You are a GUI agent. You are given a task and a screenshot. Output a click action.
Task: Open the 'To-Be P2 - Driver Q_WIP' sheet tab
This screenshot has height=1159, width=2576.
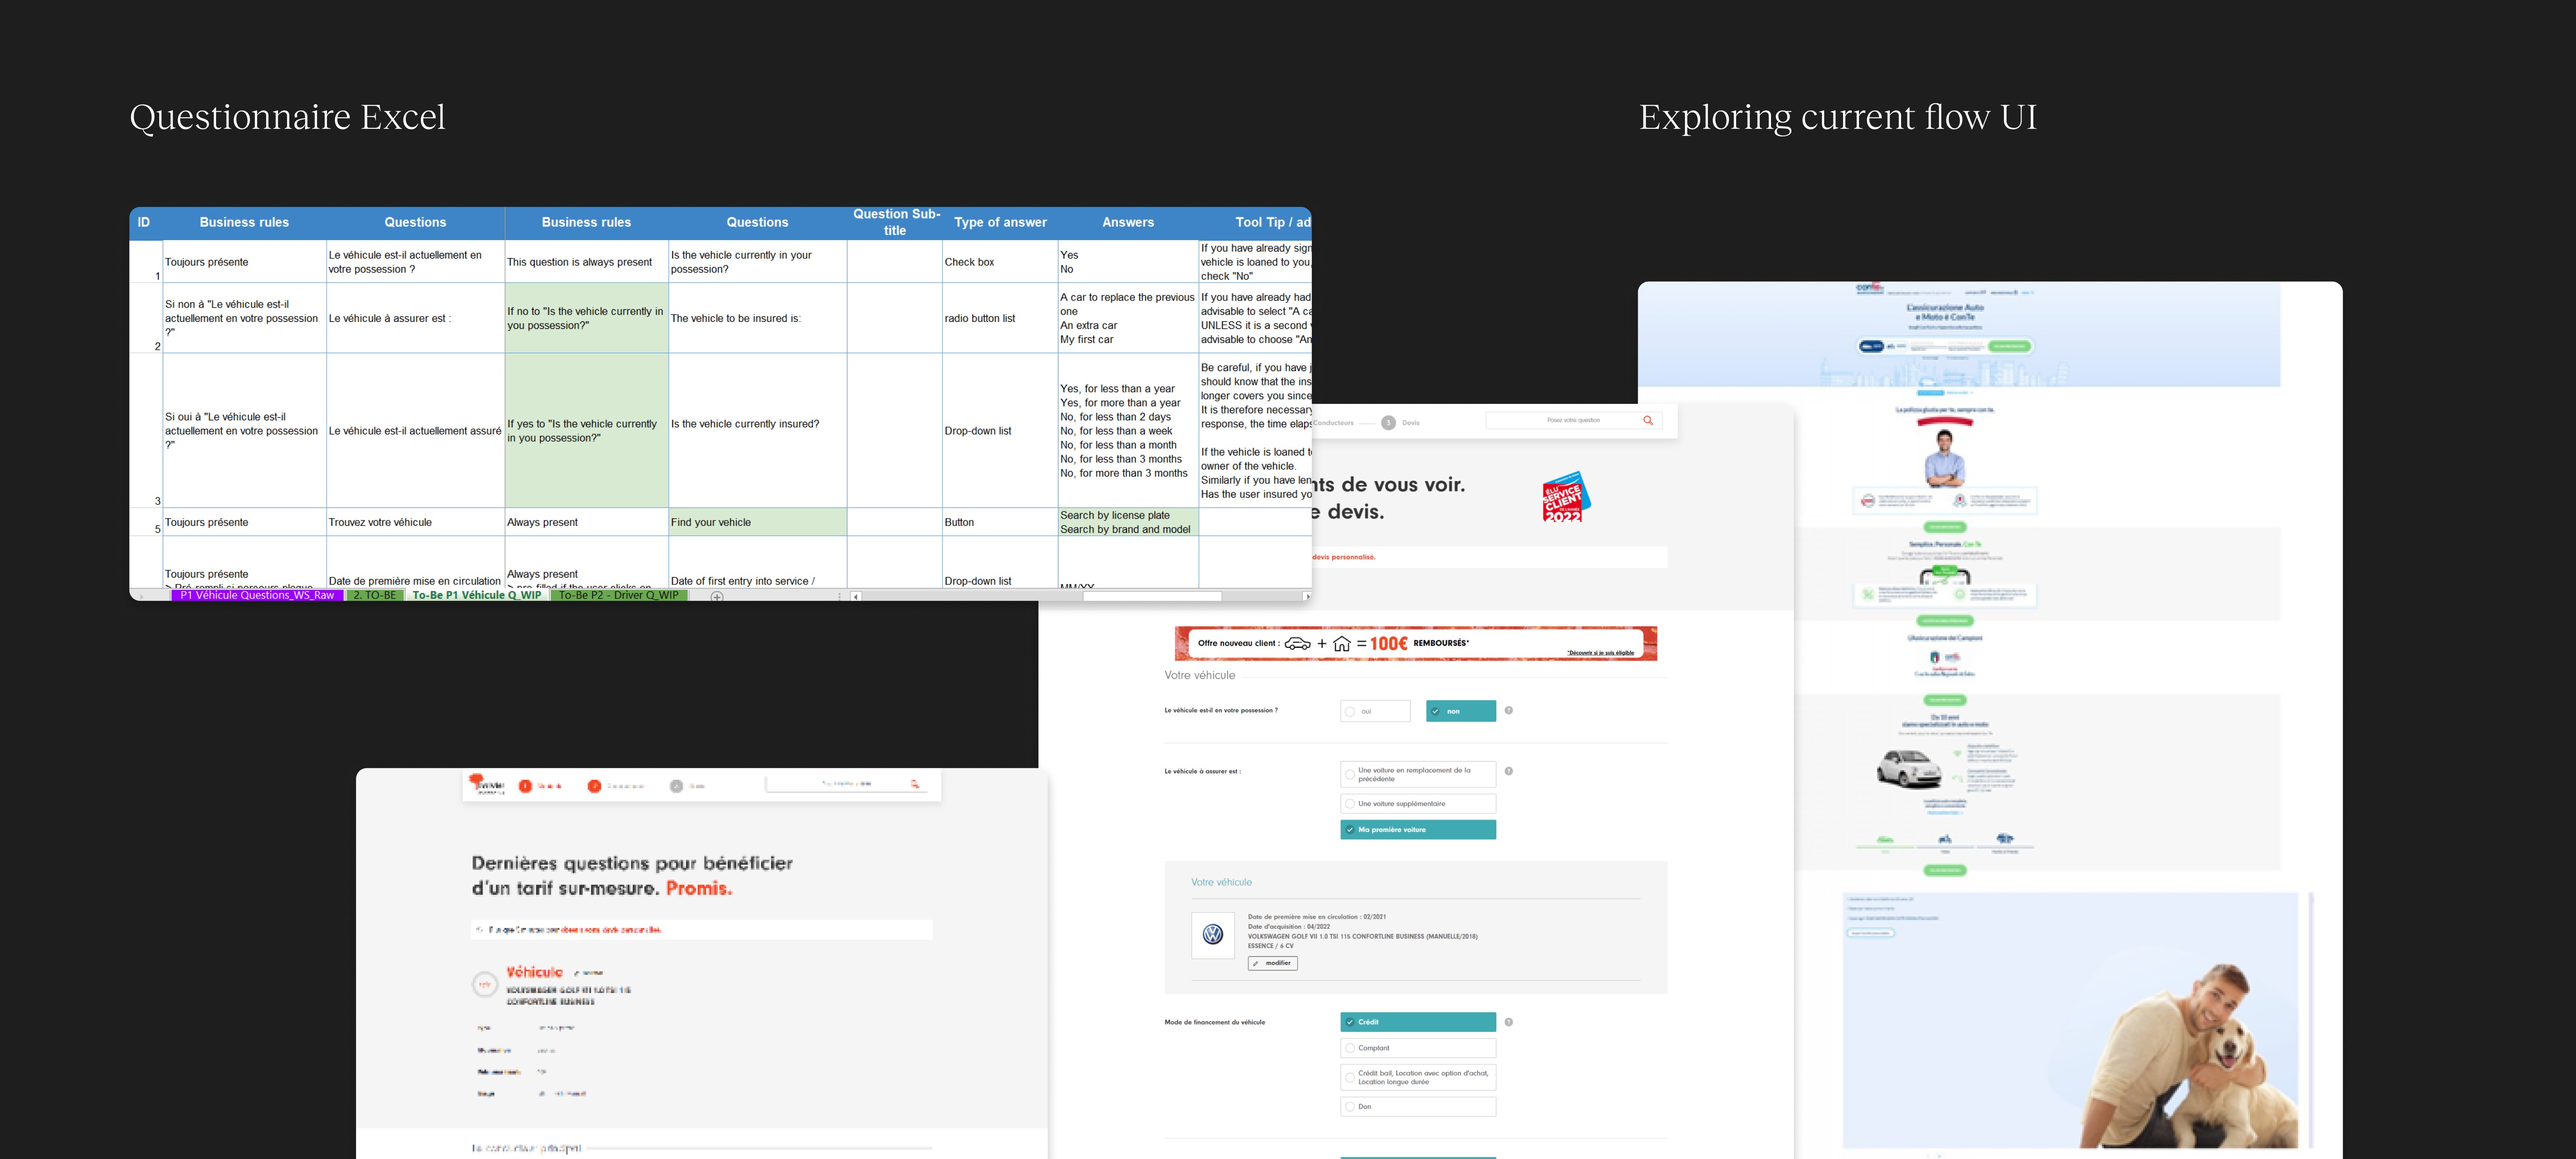click(619, 595)
